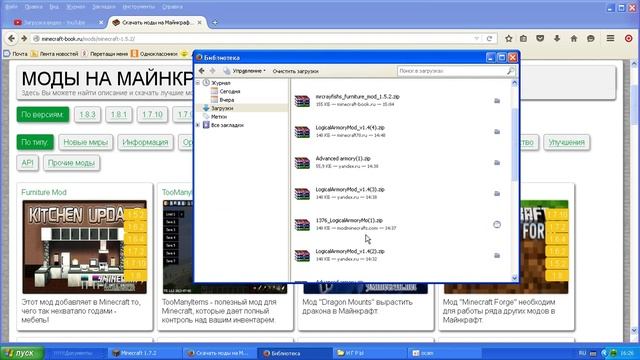Click the Прочие моды button
Viewport: 640px width, 360px height.
point(71,163)
